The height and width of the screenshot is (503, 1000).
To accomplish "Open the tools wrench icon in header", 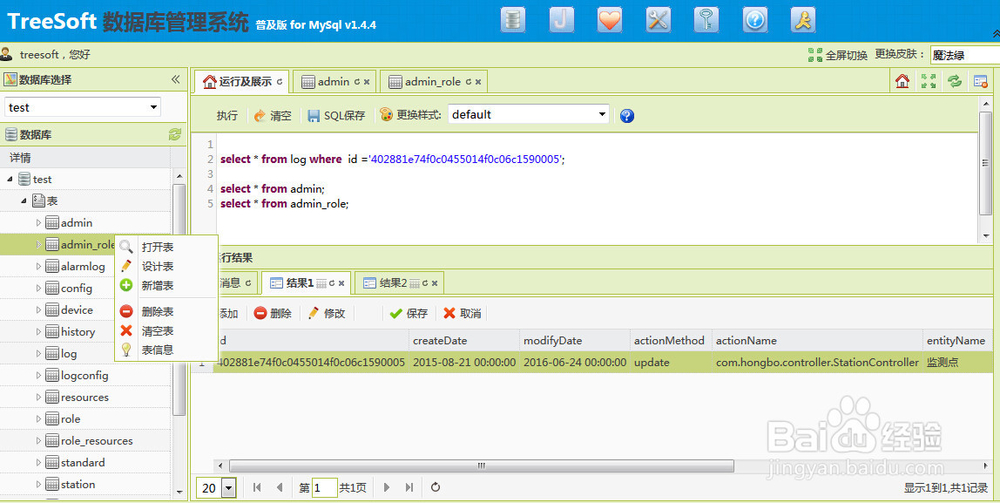I will tap(658, 20).
